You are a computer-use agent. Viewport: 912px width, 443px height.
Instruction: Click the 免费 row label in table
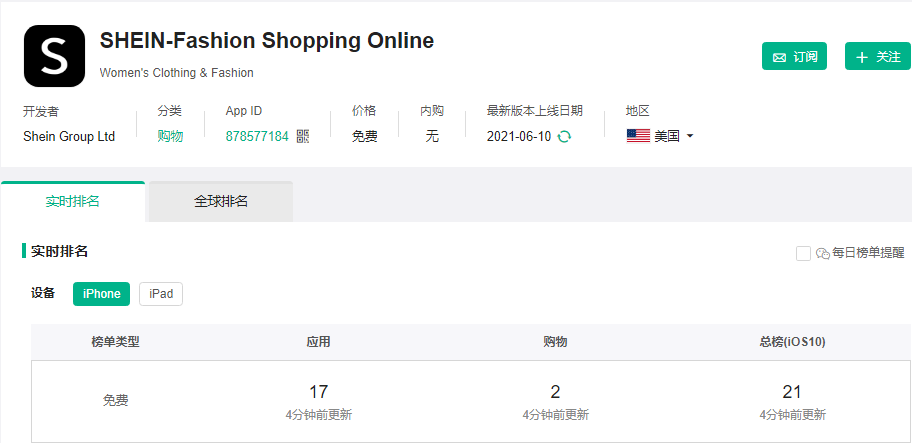115,401
